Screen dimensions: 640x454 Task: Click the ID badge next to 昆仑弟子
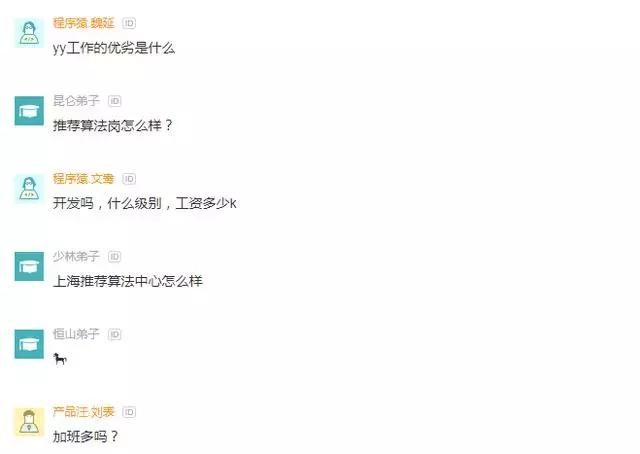tap(115, 101)
